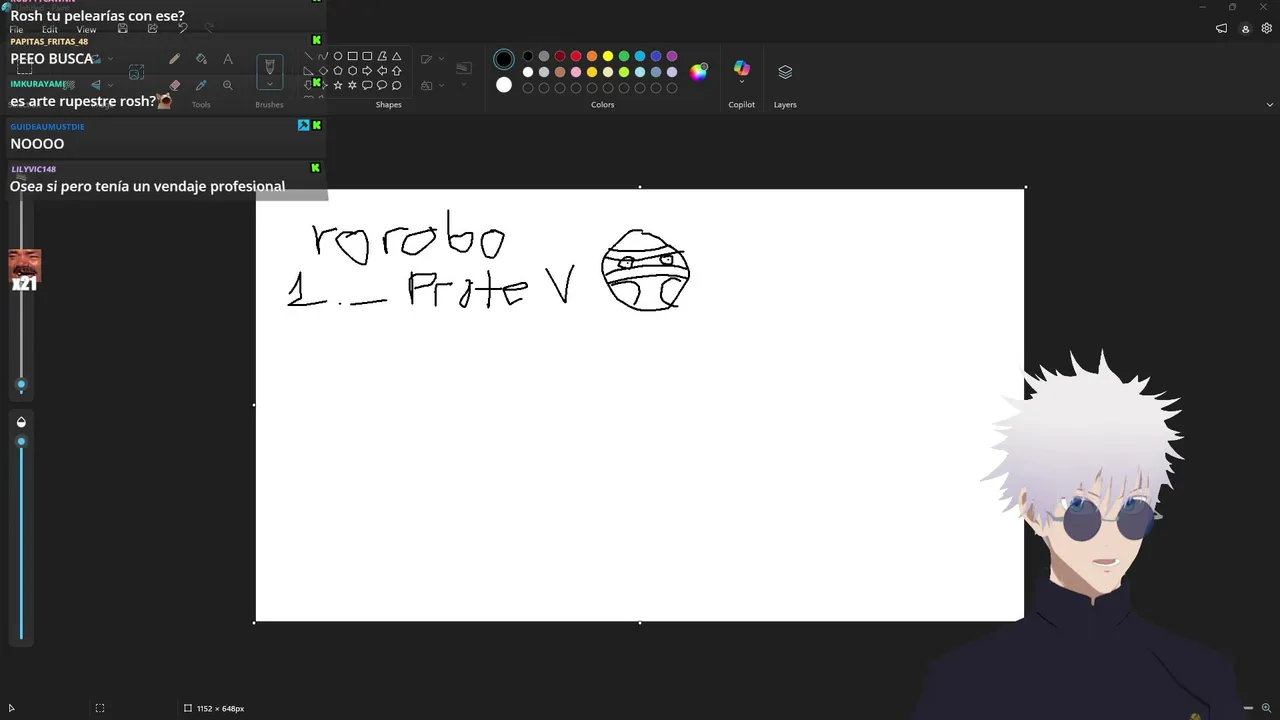Pick the pink color swatch
Image resolution: width=1280 pixels, height=720 pixels.
tap(576, 72)
